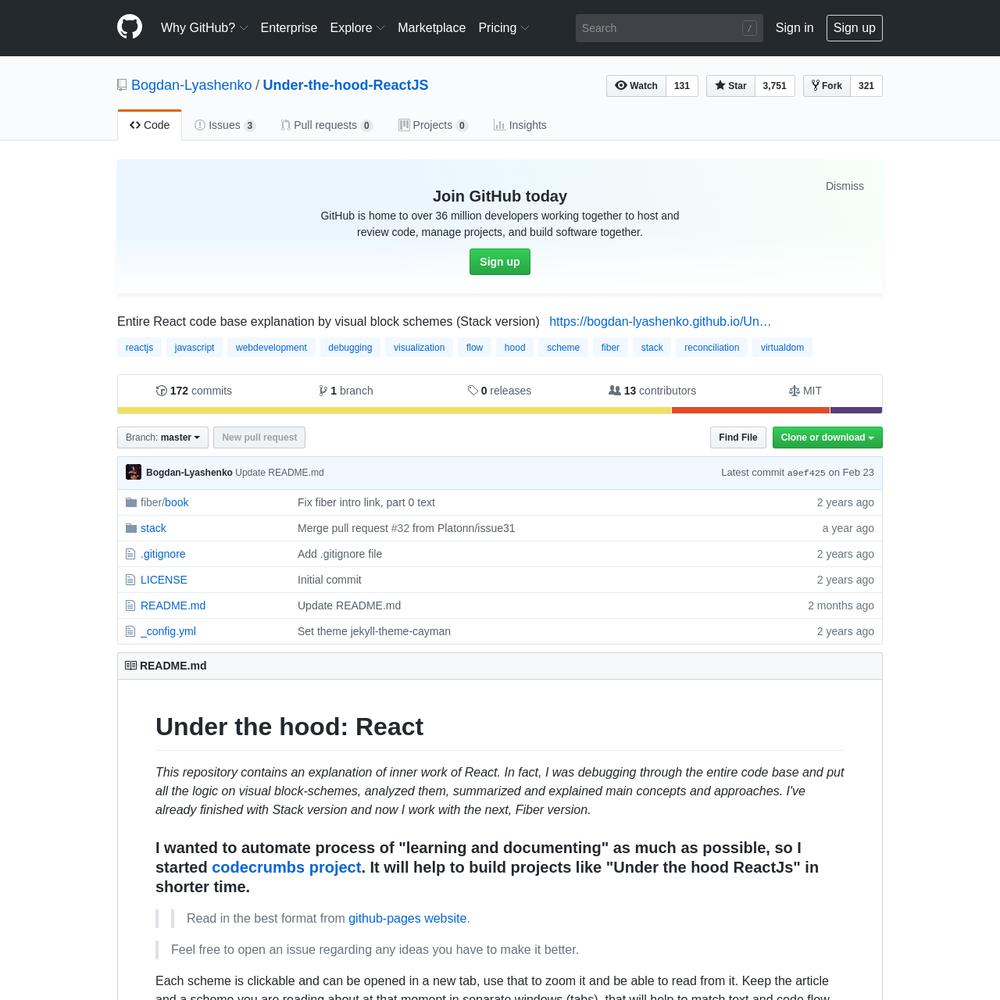Switch to the Projects tab
The height and width of the screenshot is (1000, 1000).
tap(433, 125)
